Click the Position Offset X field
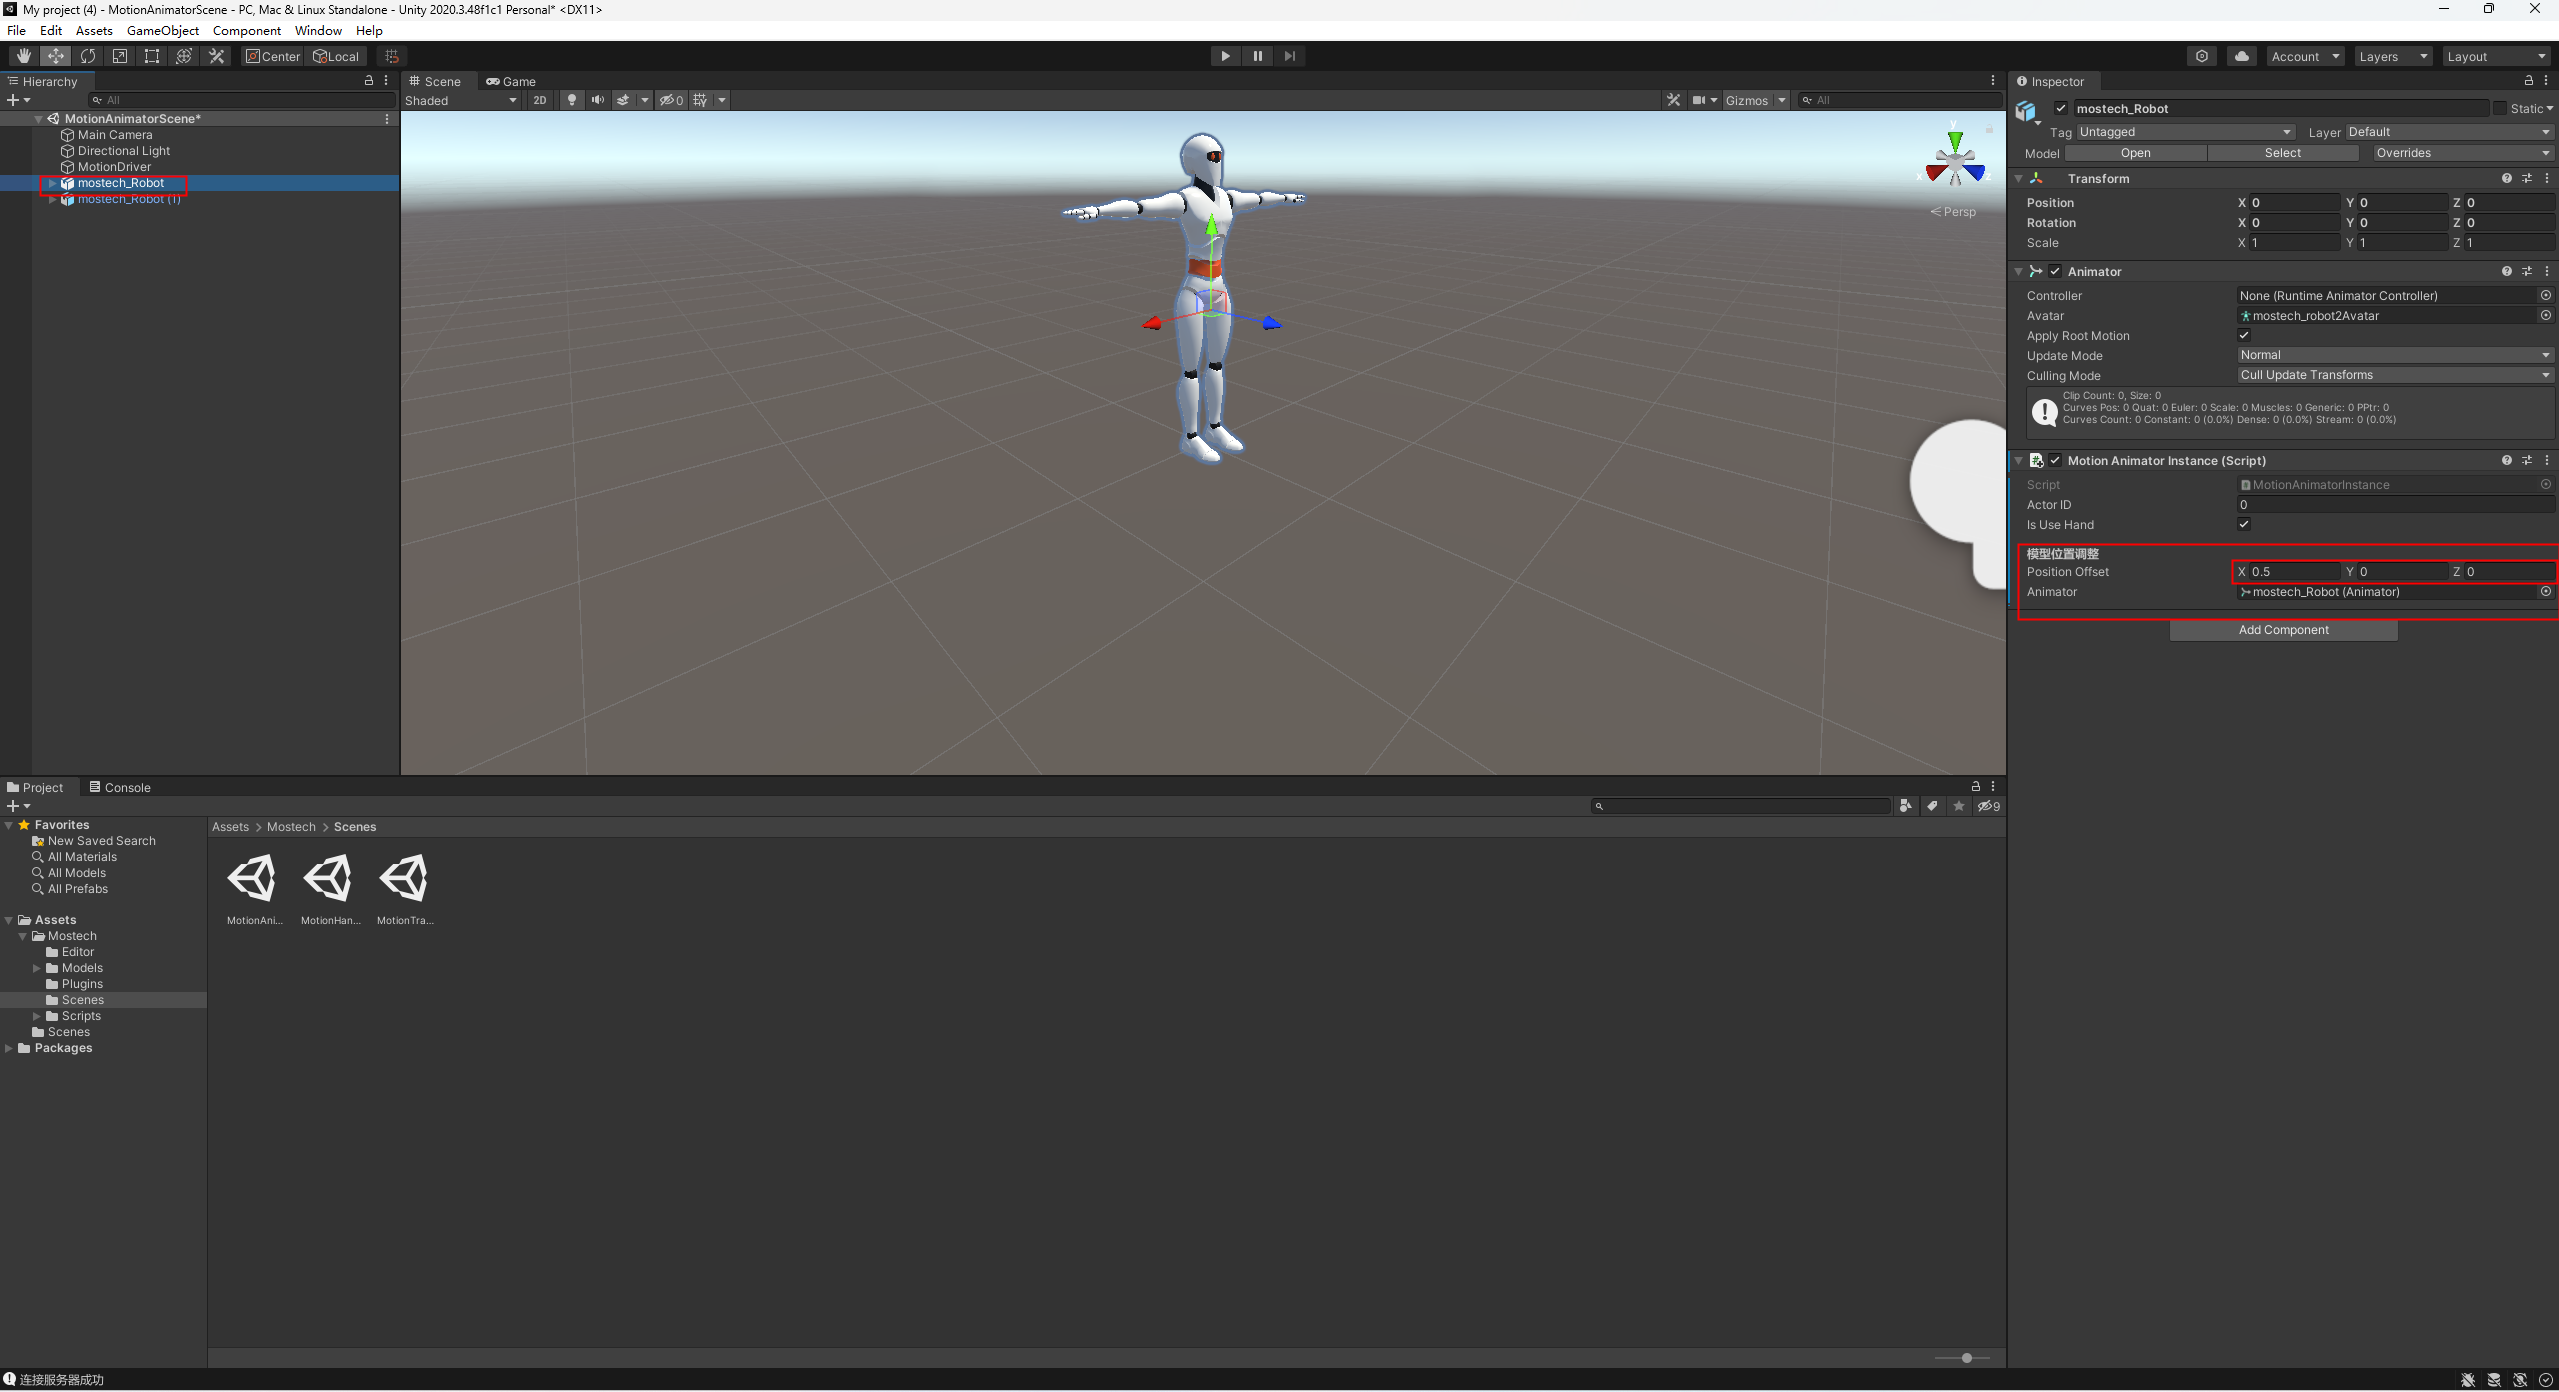Viewport: 2559px width, 1392px height. tap(2295, 572)
